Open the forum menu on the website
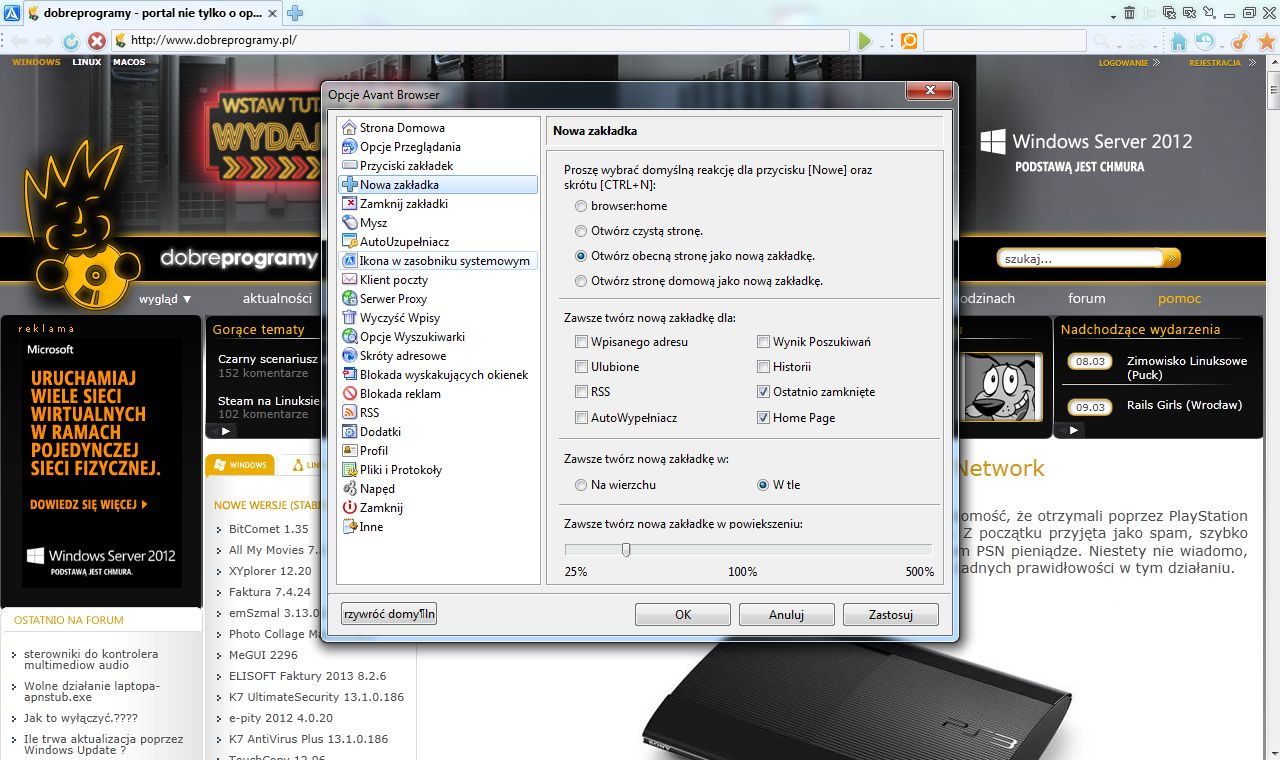 click(x=1087, y=299)
